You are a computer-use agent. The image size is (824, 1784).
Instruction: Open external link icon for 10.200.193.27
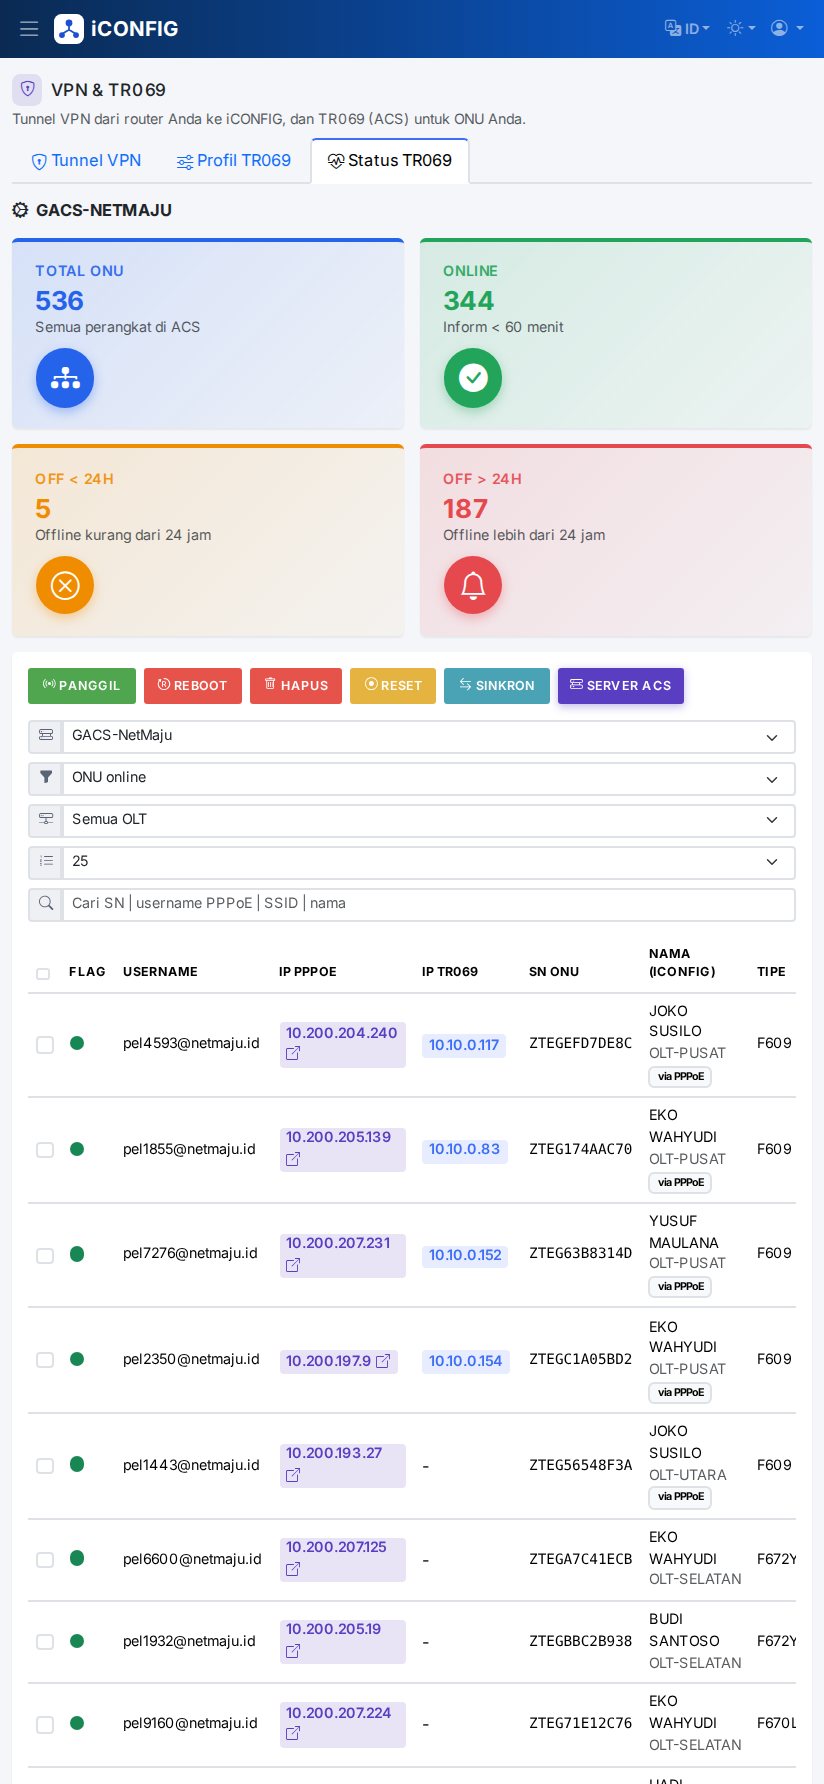pyautogui.click(x=293, y=1476)
